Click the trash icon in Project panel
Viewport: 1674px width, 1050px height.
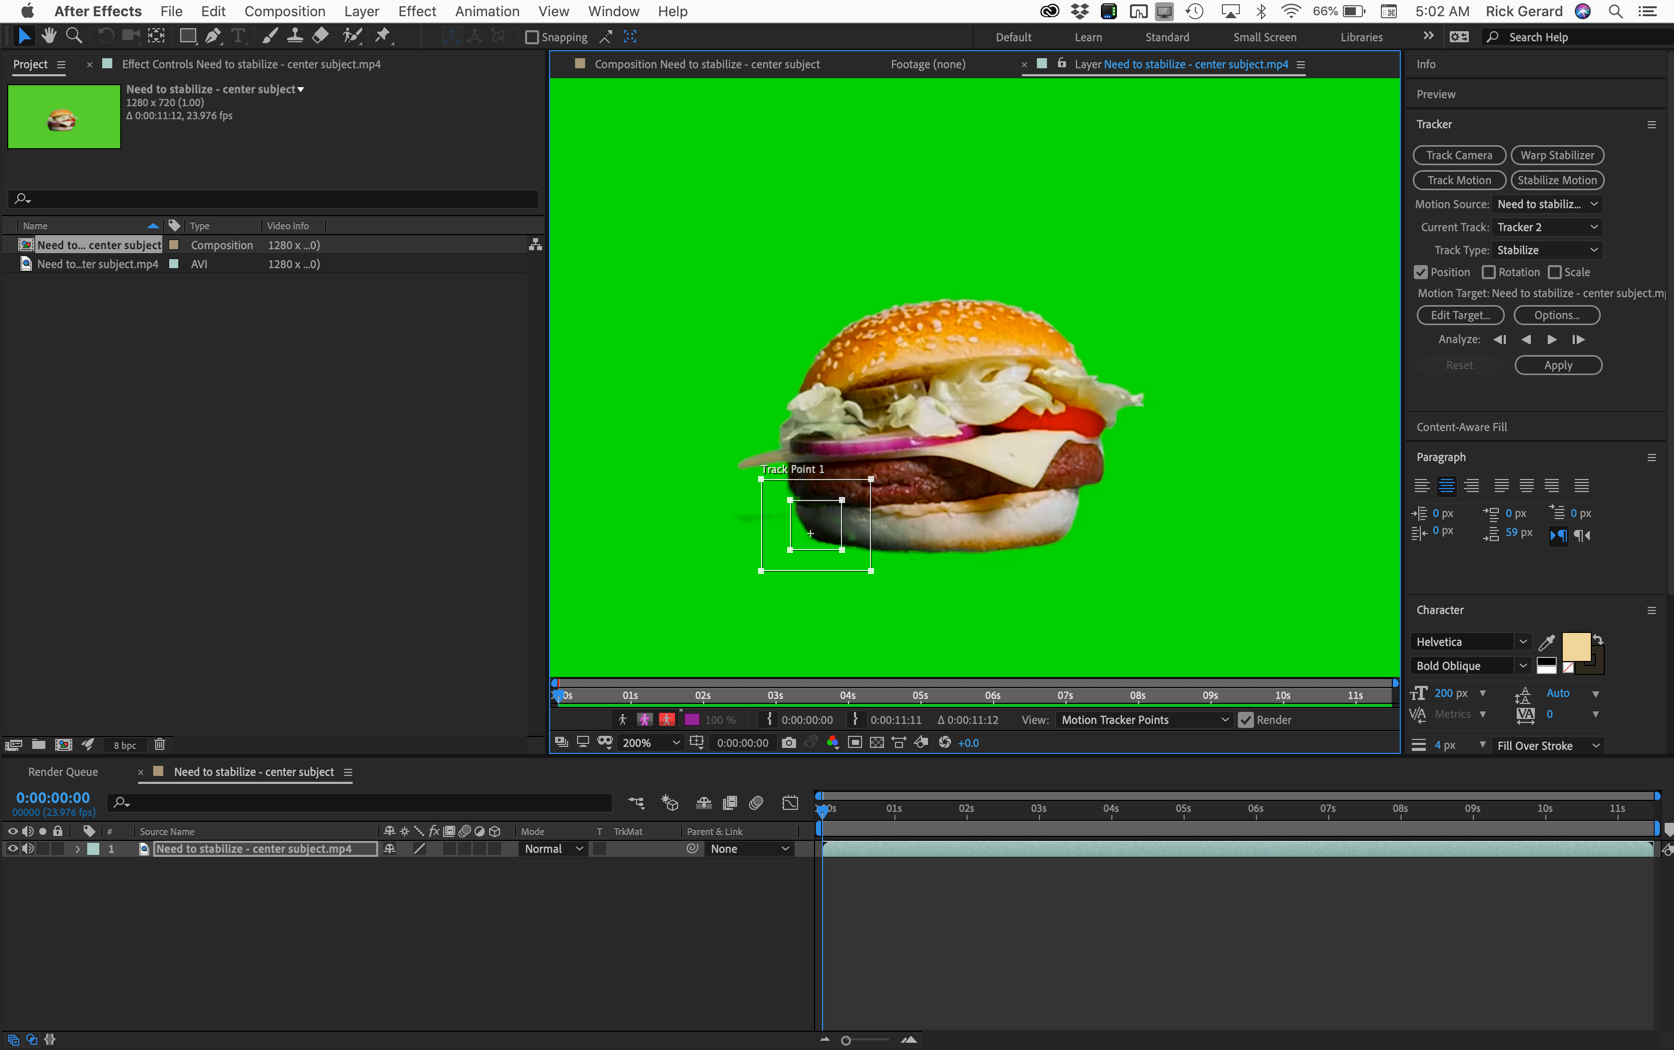160,744
